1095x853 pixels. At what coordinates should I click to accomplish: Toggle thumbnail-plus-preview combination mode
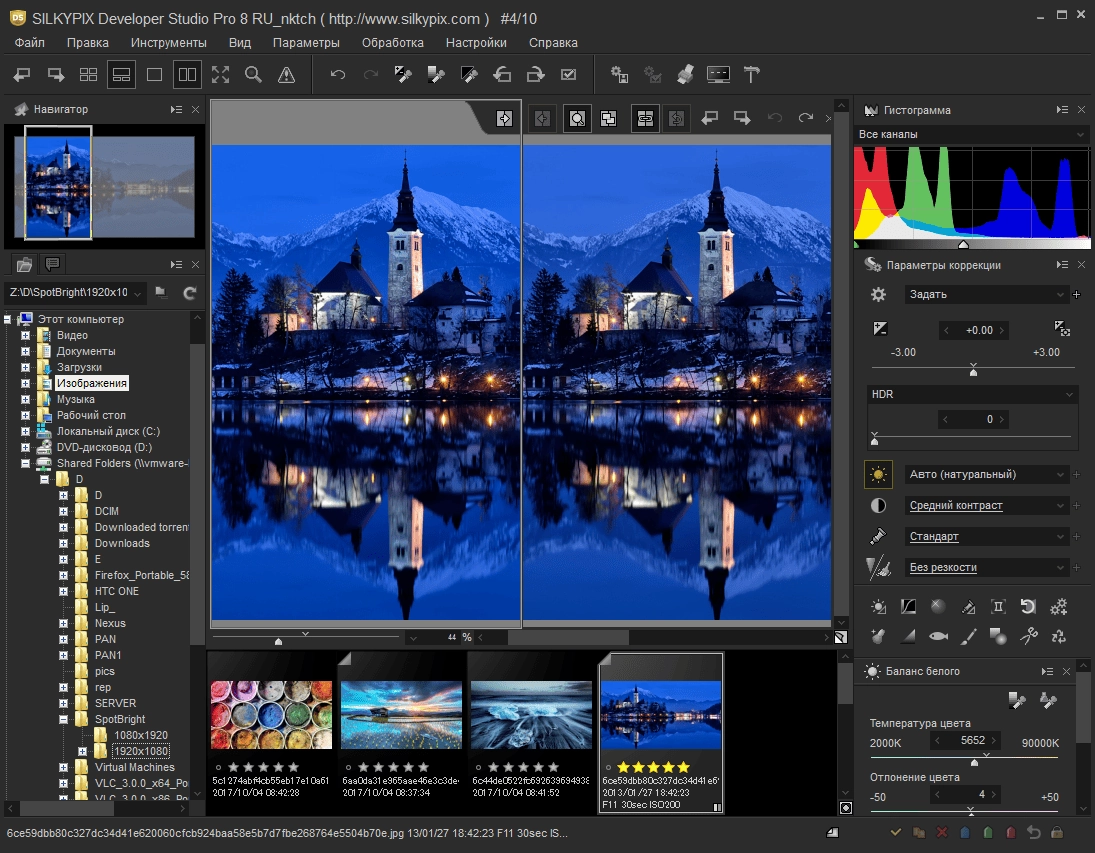[122, 75]
